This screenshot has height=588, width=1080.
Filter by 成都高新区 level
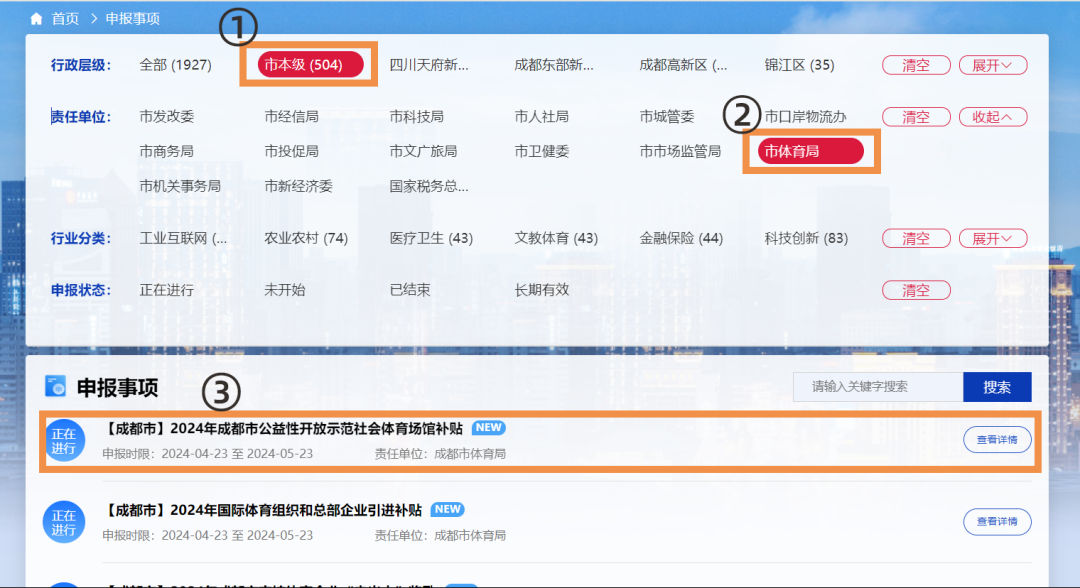click(683, 65)
